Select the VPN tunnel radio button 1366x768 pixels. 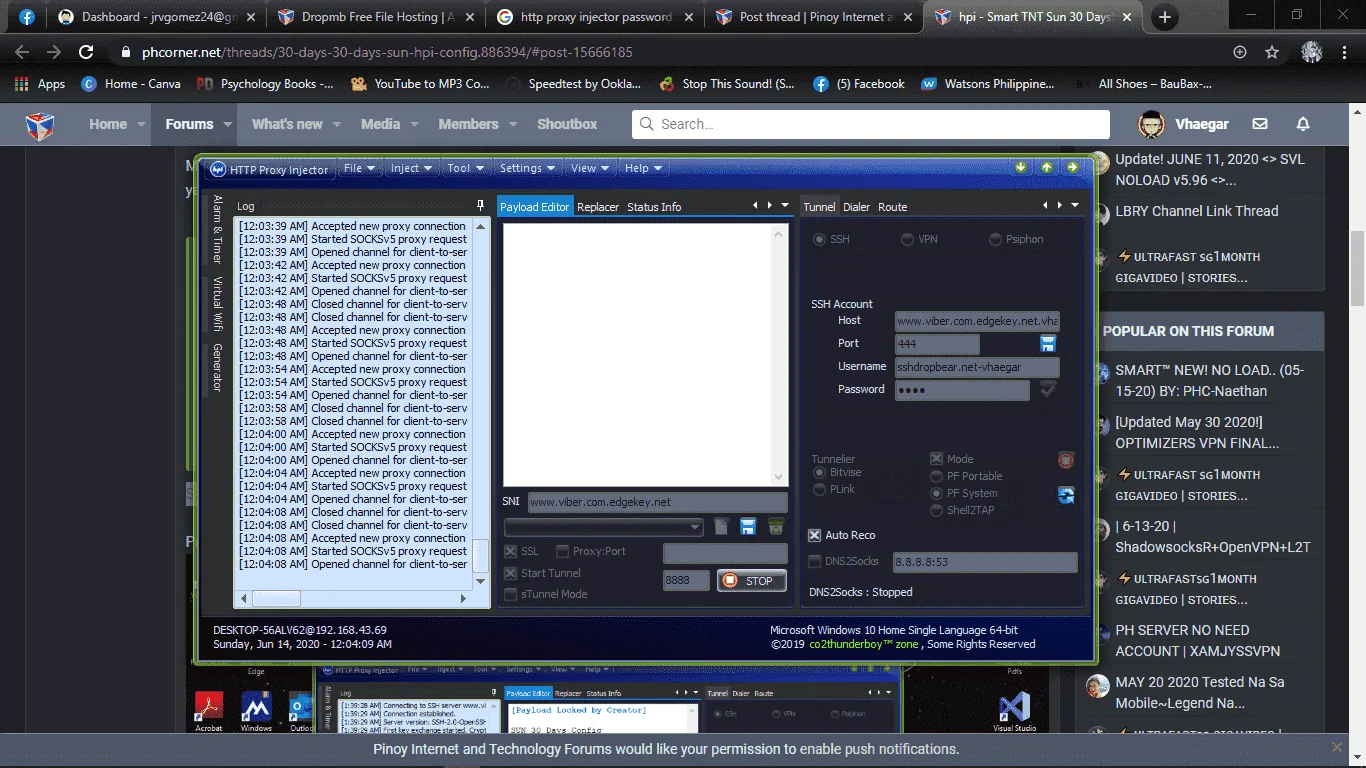coord(907,239)
